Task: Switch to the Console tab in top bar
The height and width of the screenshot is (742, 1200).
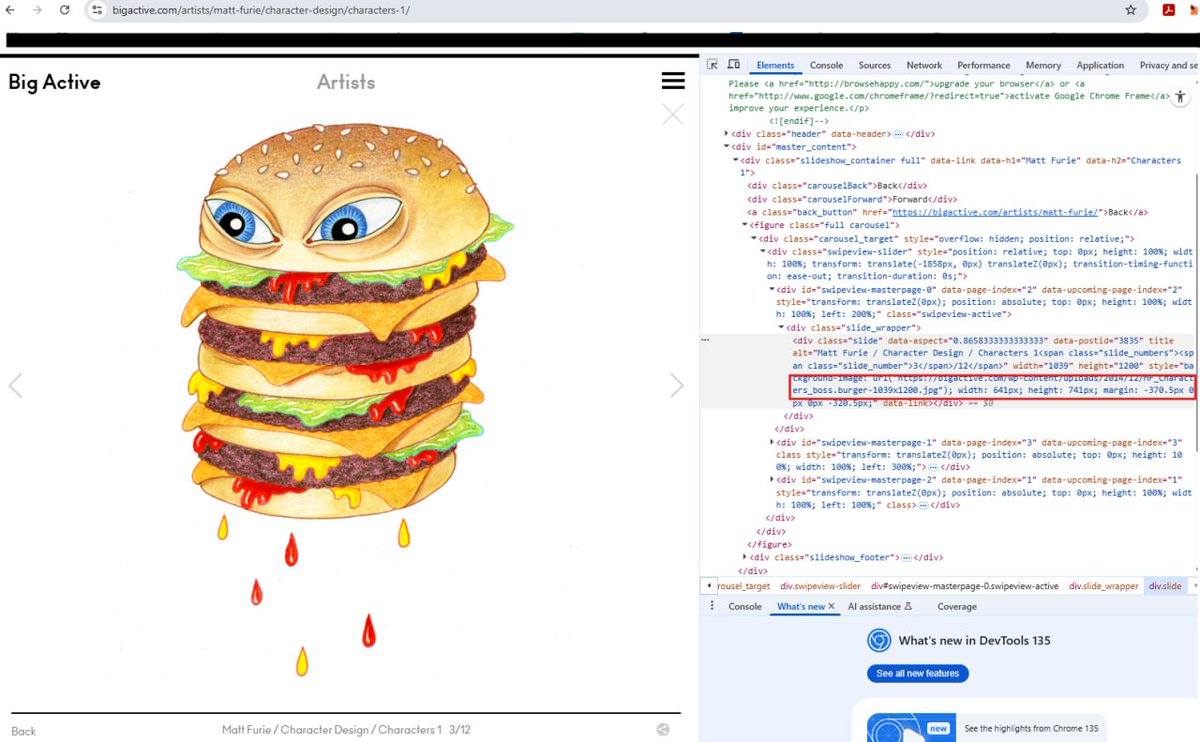Action: tap(826, 65)
